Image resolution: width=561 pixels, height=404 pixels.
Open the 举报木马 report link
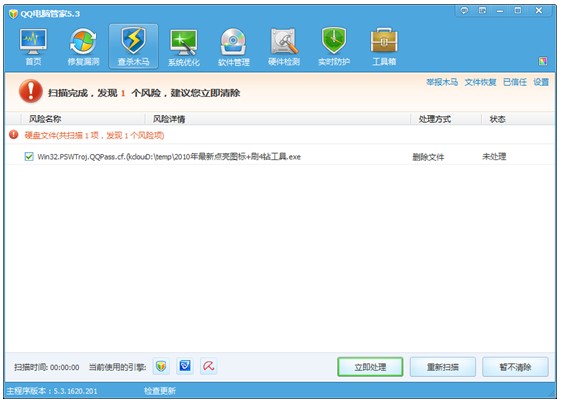click(x=442, y=82)
